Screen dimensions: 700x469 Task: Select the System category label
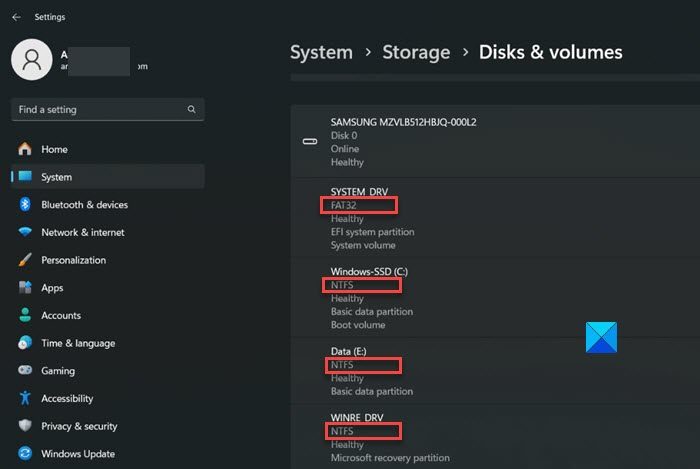(x=56, y=177)
